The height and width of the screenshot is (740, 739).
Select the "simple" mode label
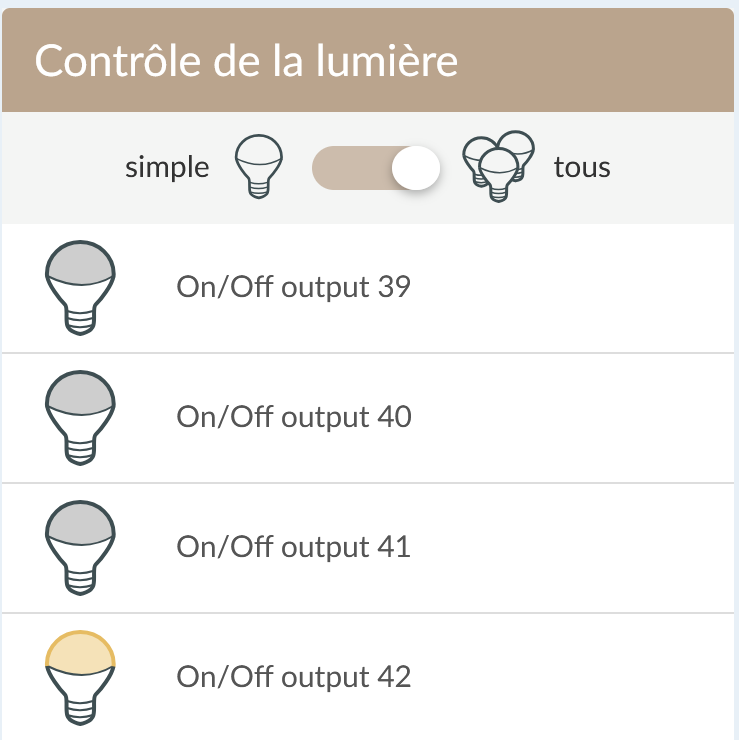(x=167, y=168)
